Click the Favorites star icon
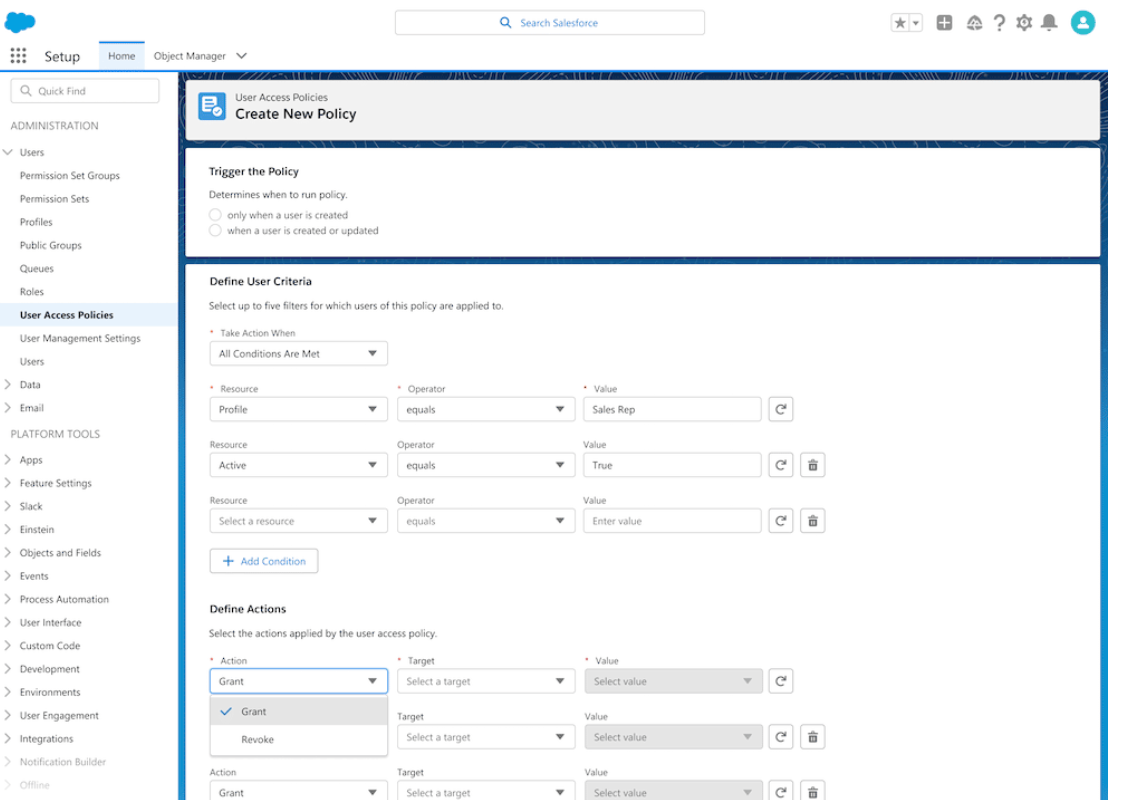The height and width of the screenshot is (800, 1140). [900, 23]
